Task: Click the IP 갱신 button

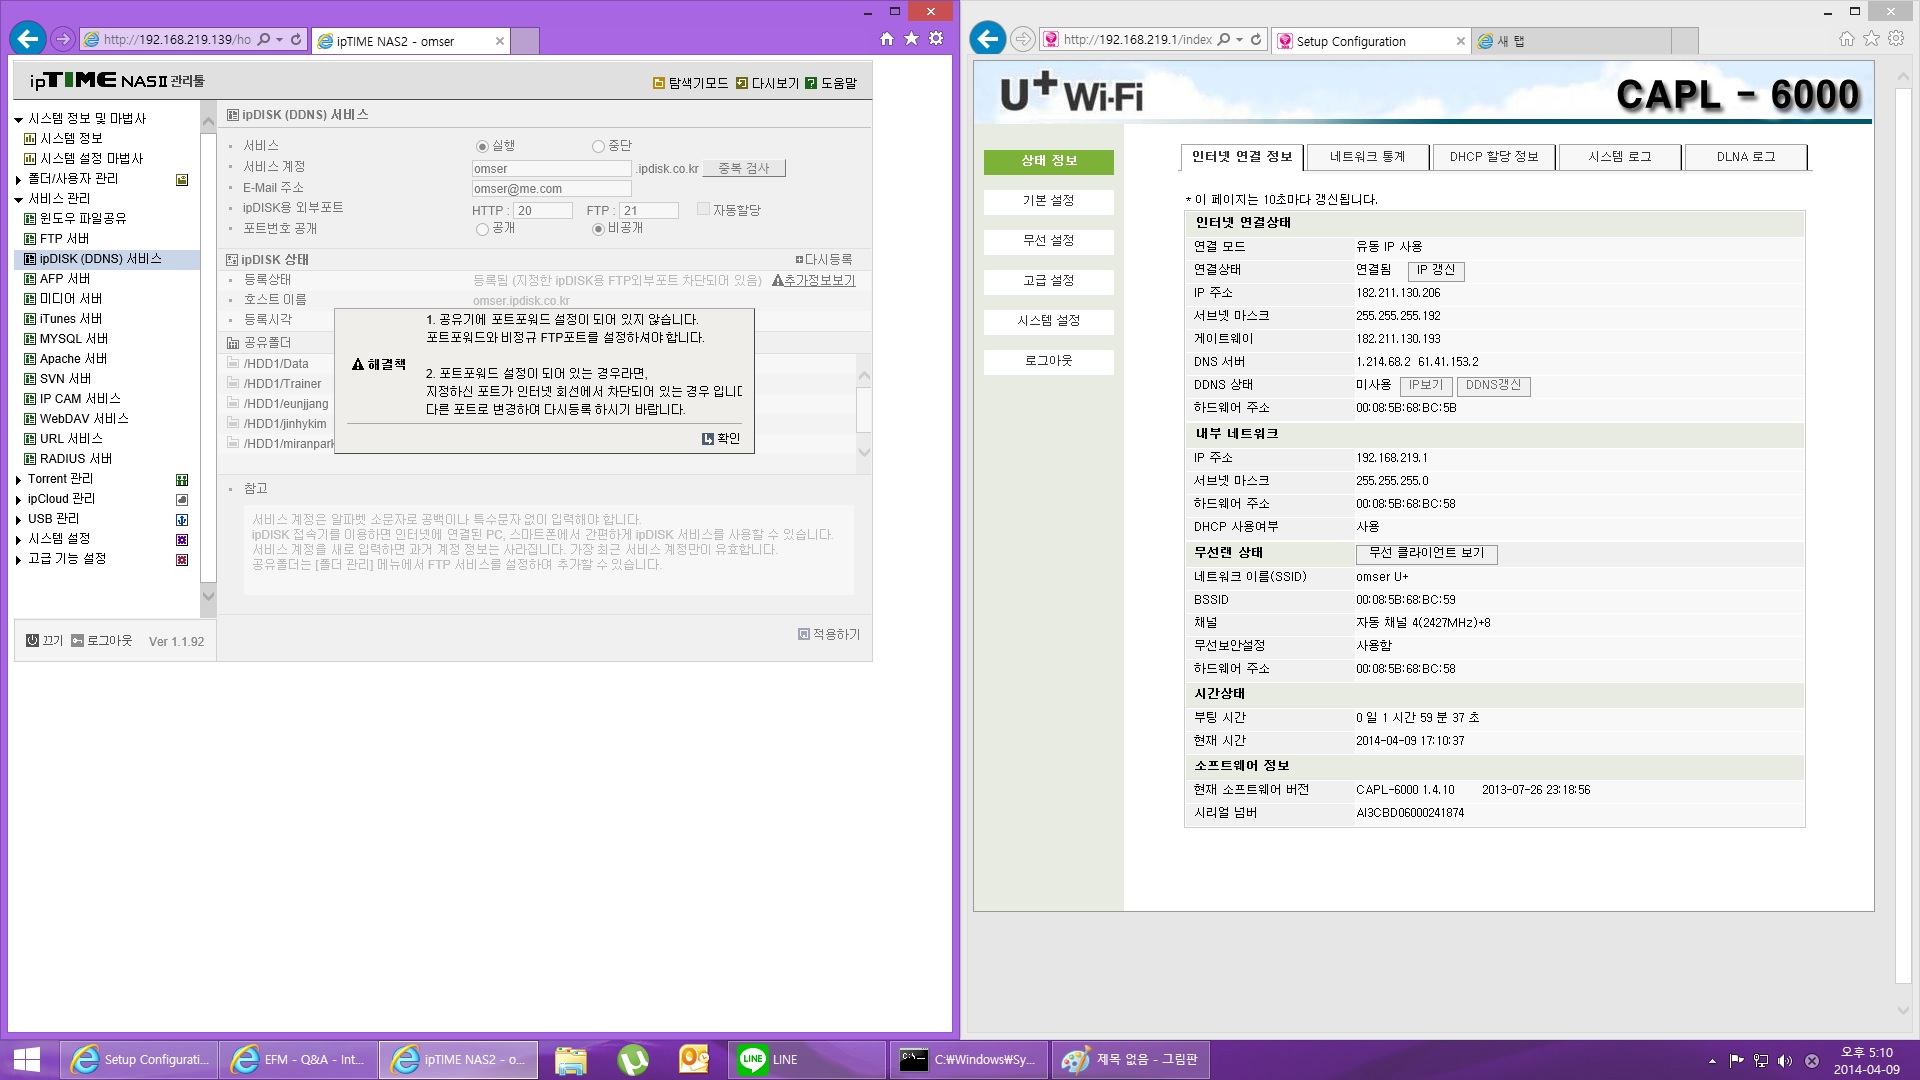Action: point(1436,270)
